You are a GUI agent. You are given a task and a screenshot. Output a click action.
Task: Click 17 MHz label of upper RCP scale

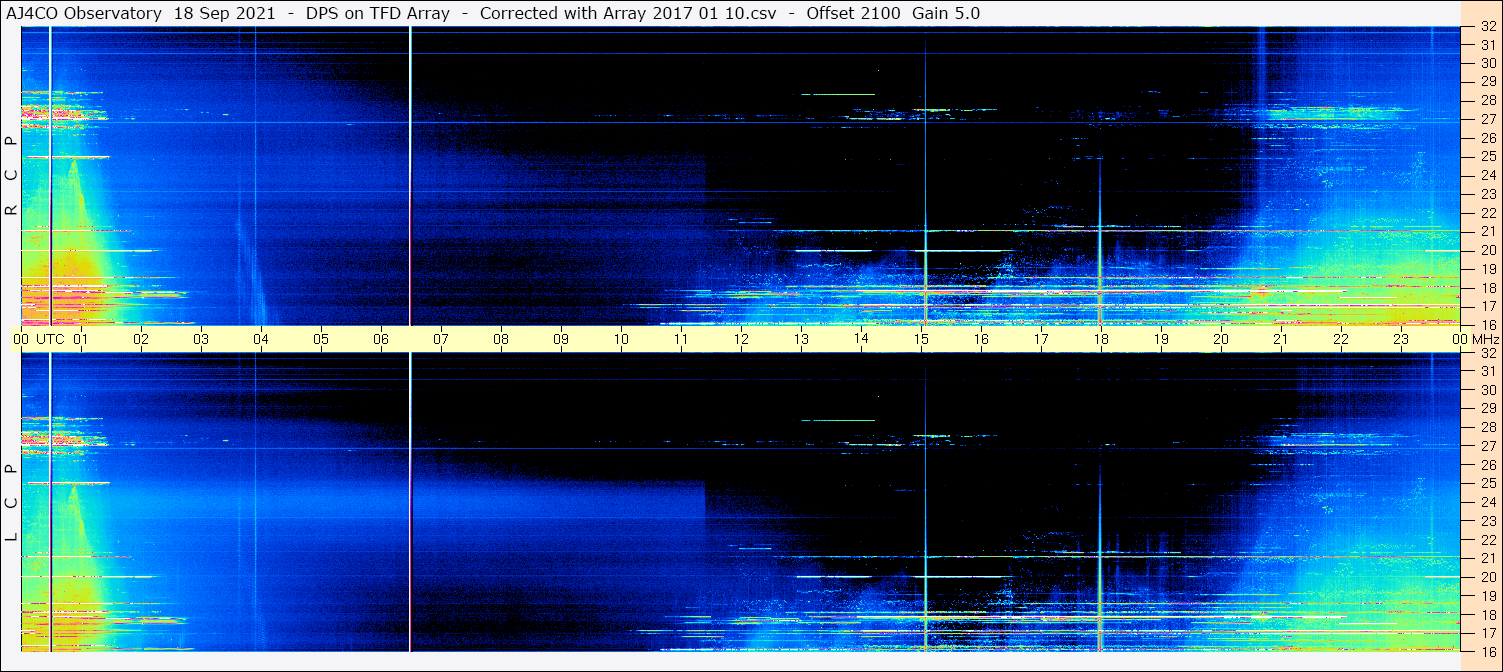(1488, 306)
